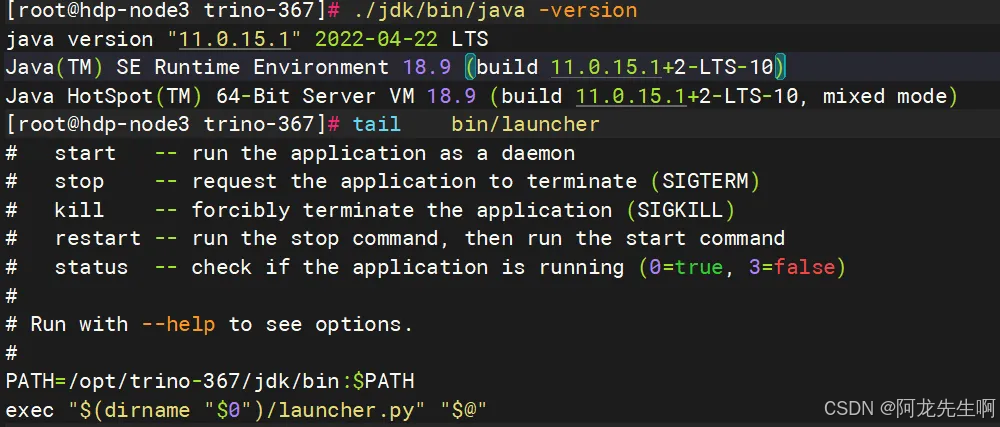Click the word SIGTERM

pyautogui.click(x=705, y=182)
